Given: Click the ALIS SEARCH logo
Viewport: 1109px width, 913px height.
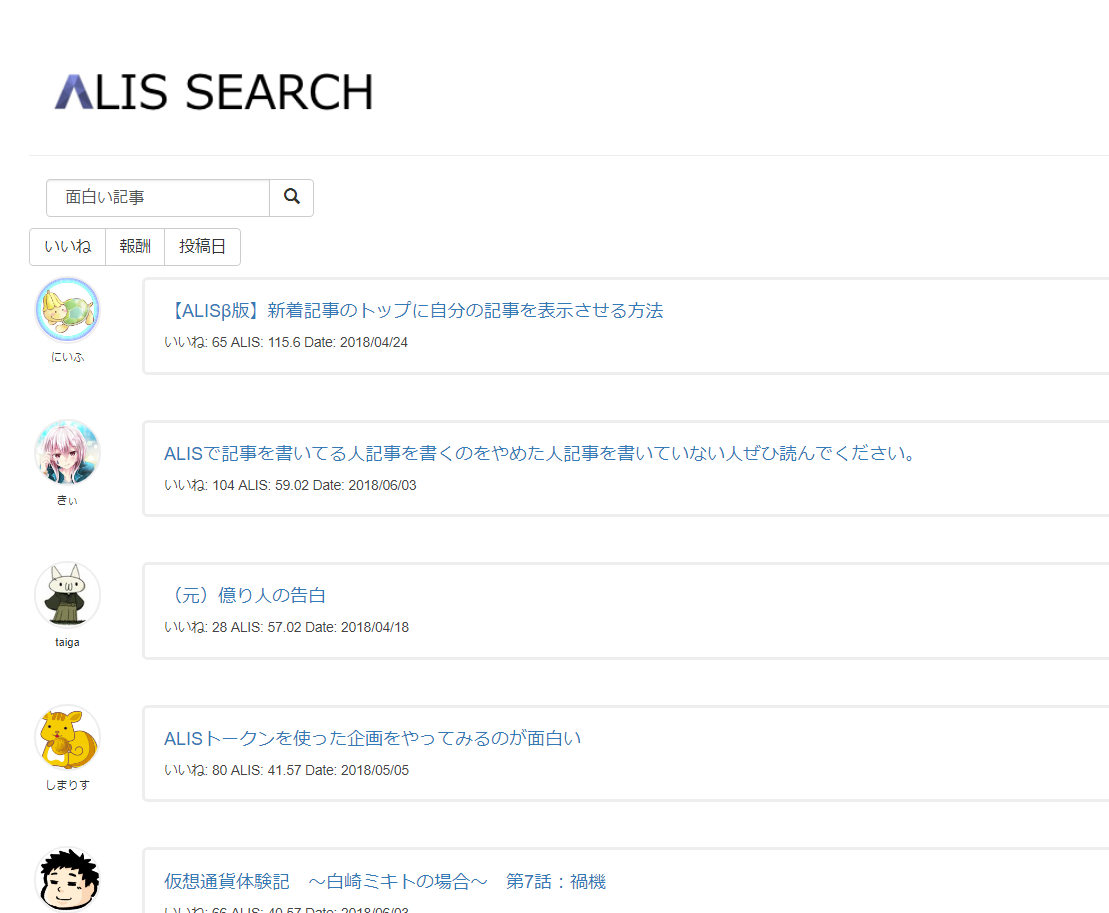Looking at the screenshot, I should (213, 92).
